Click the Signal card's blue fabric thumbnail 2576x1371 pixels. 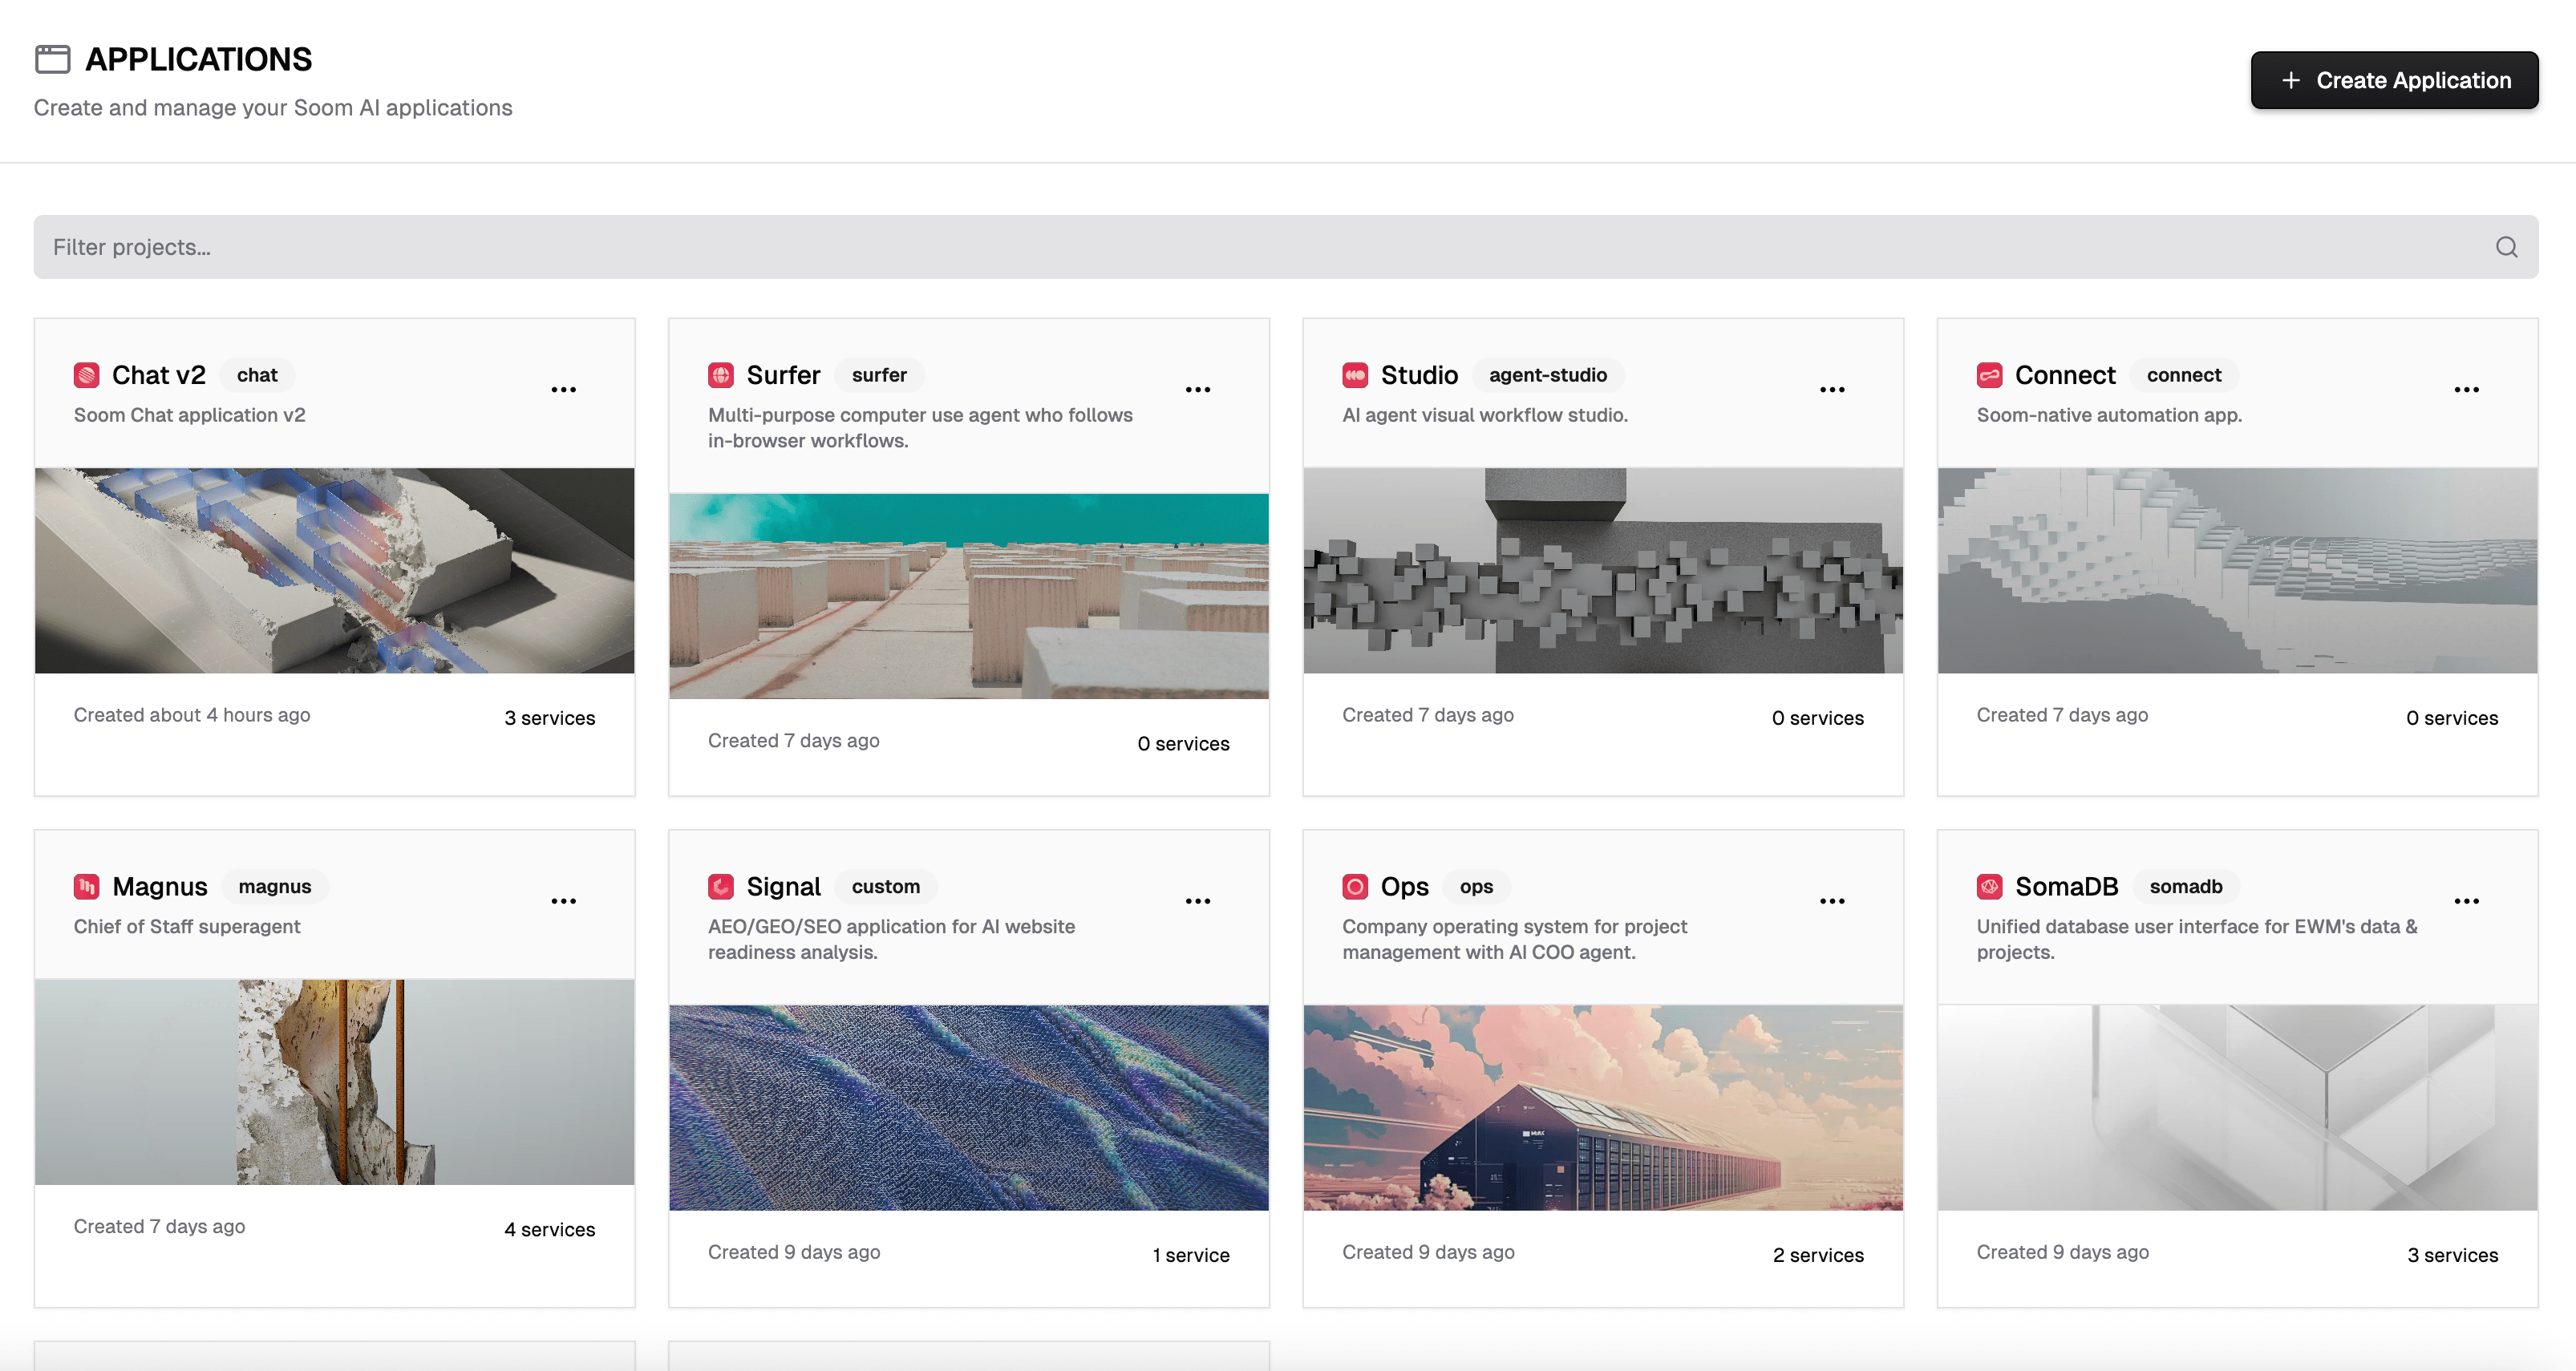click(968, 1107)
